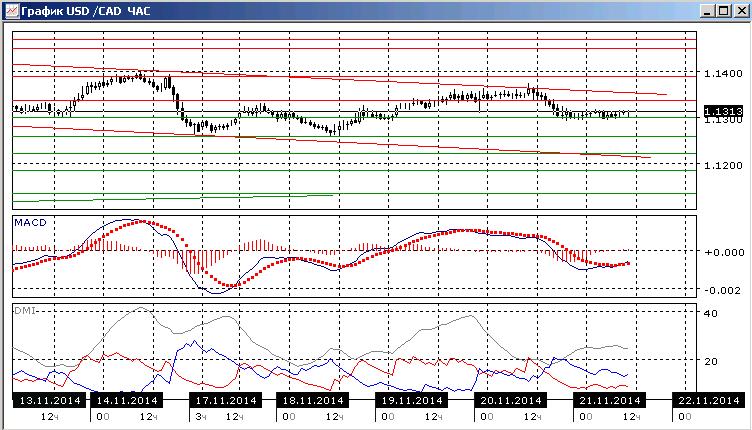Click the window title График USD/CAD ЧАС
The image size is (752, 430).
[x=86, y=11]
